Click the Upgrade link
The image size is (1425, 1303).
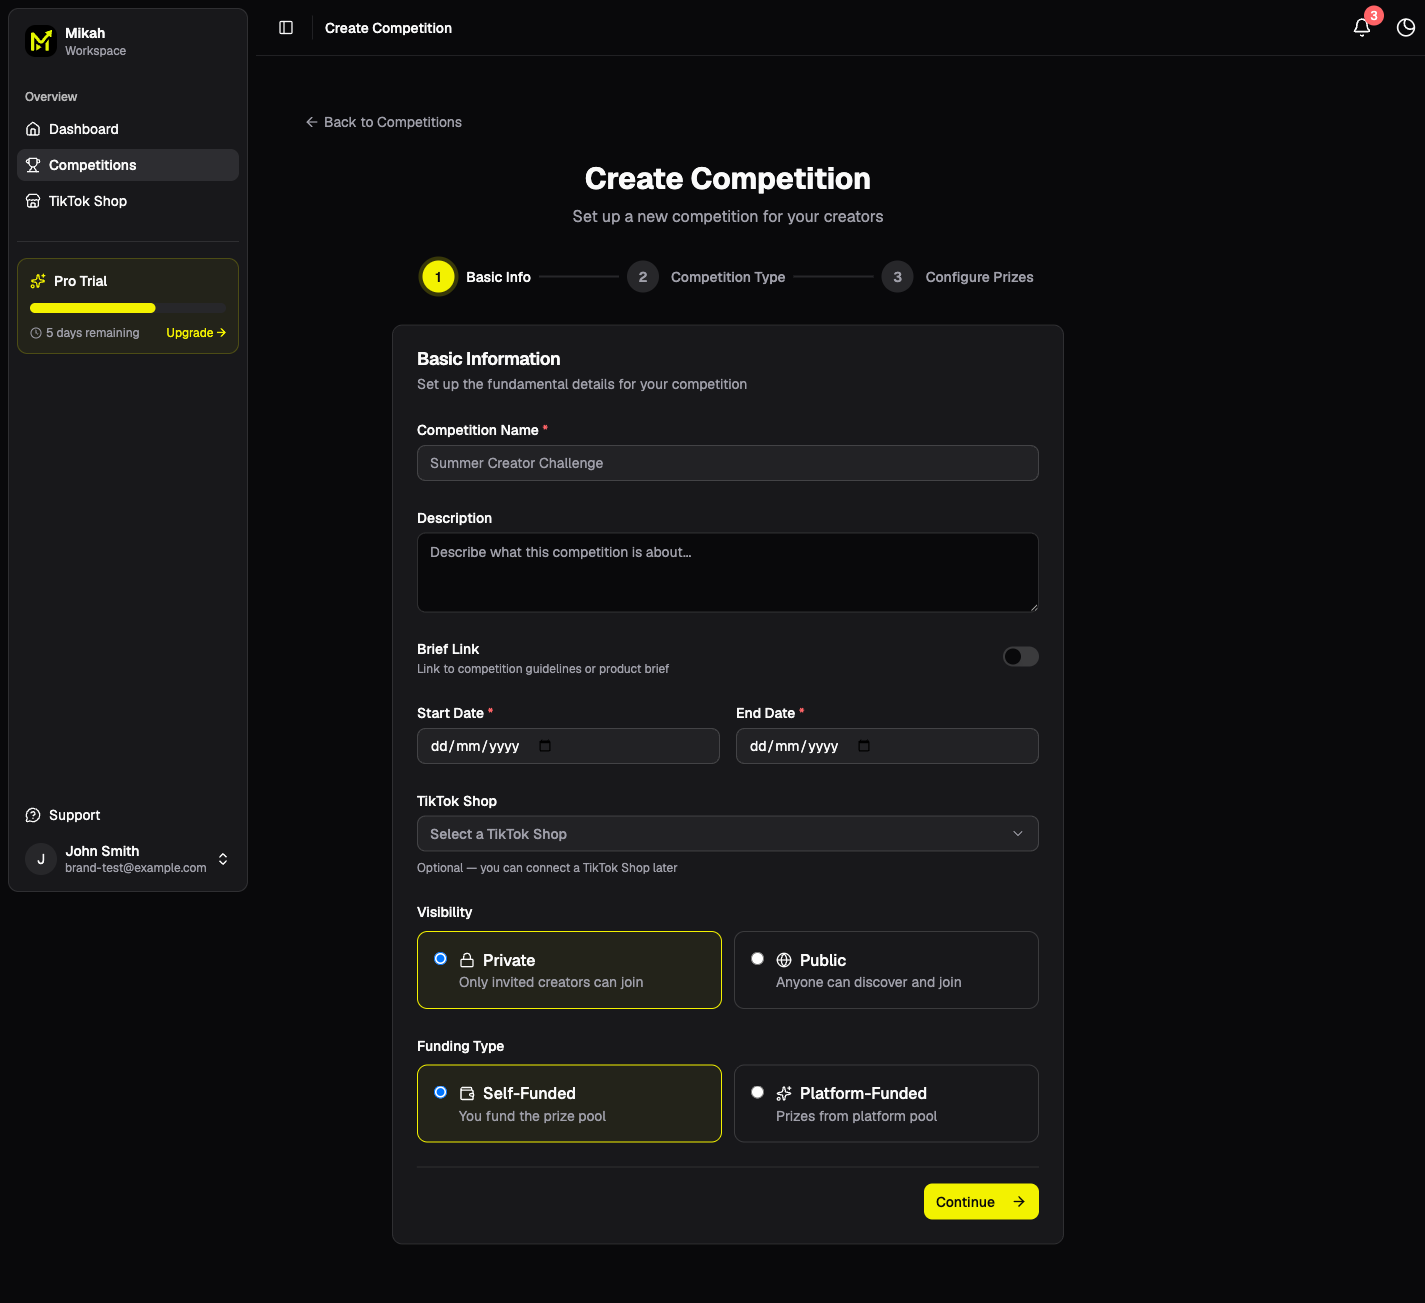[196, 333]
